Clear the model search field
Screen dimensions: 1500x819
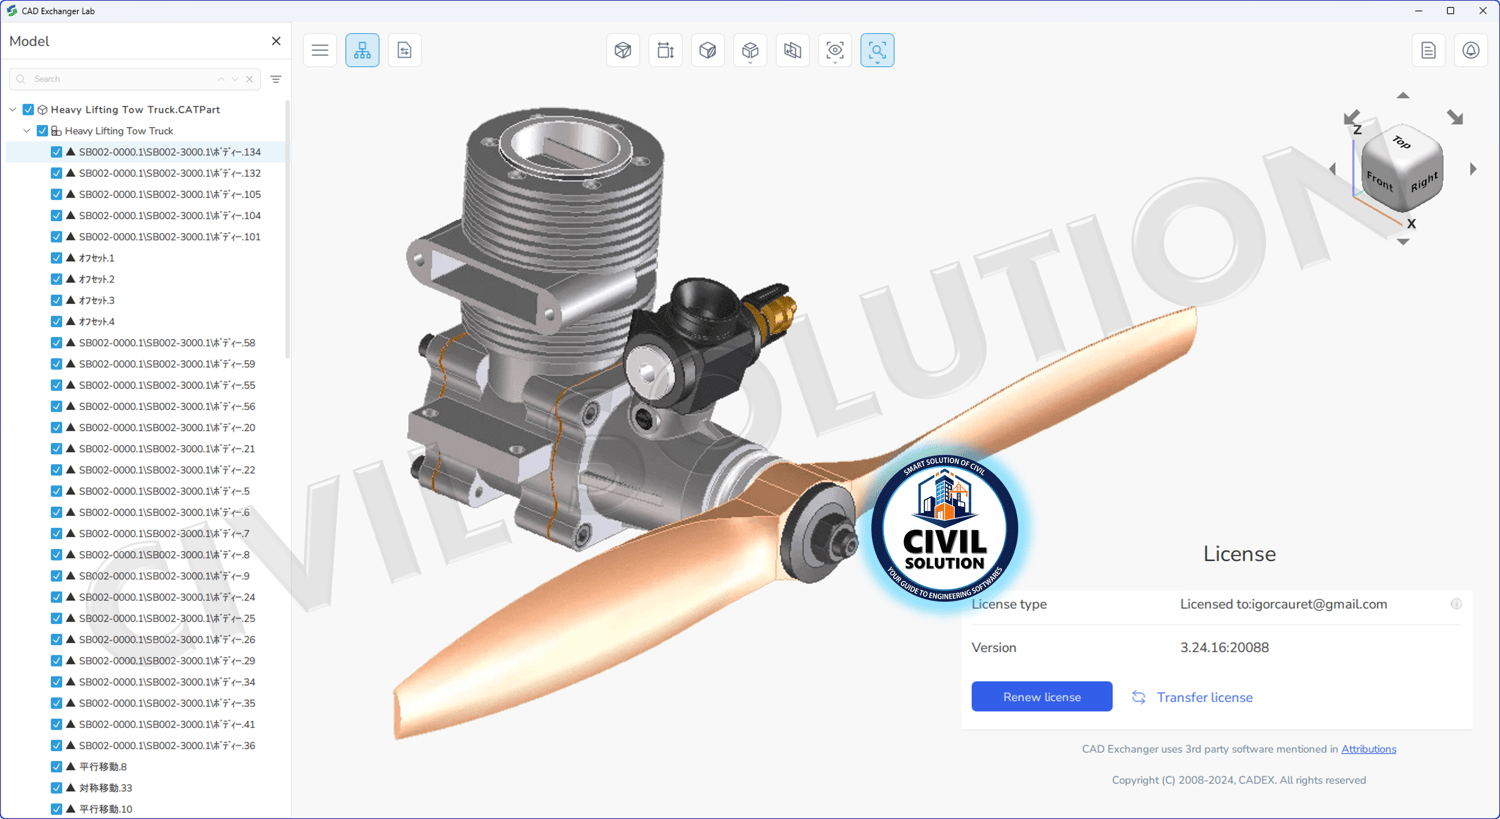click(249, 79)
